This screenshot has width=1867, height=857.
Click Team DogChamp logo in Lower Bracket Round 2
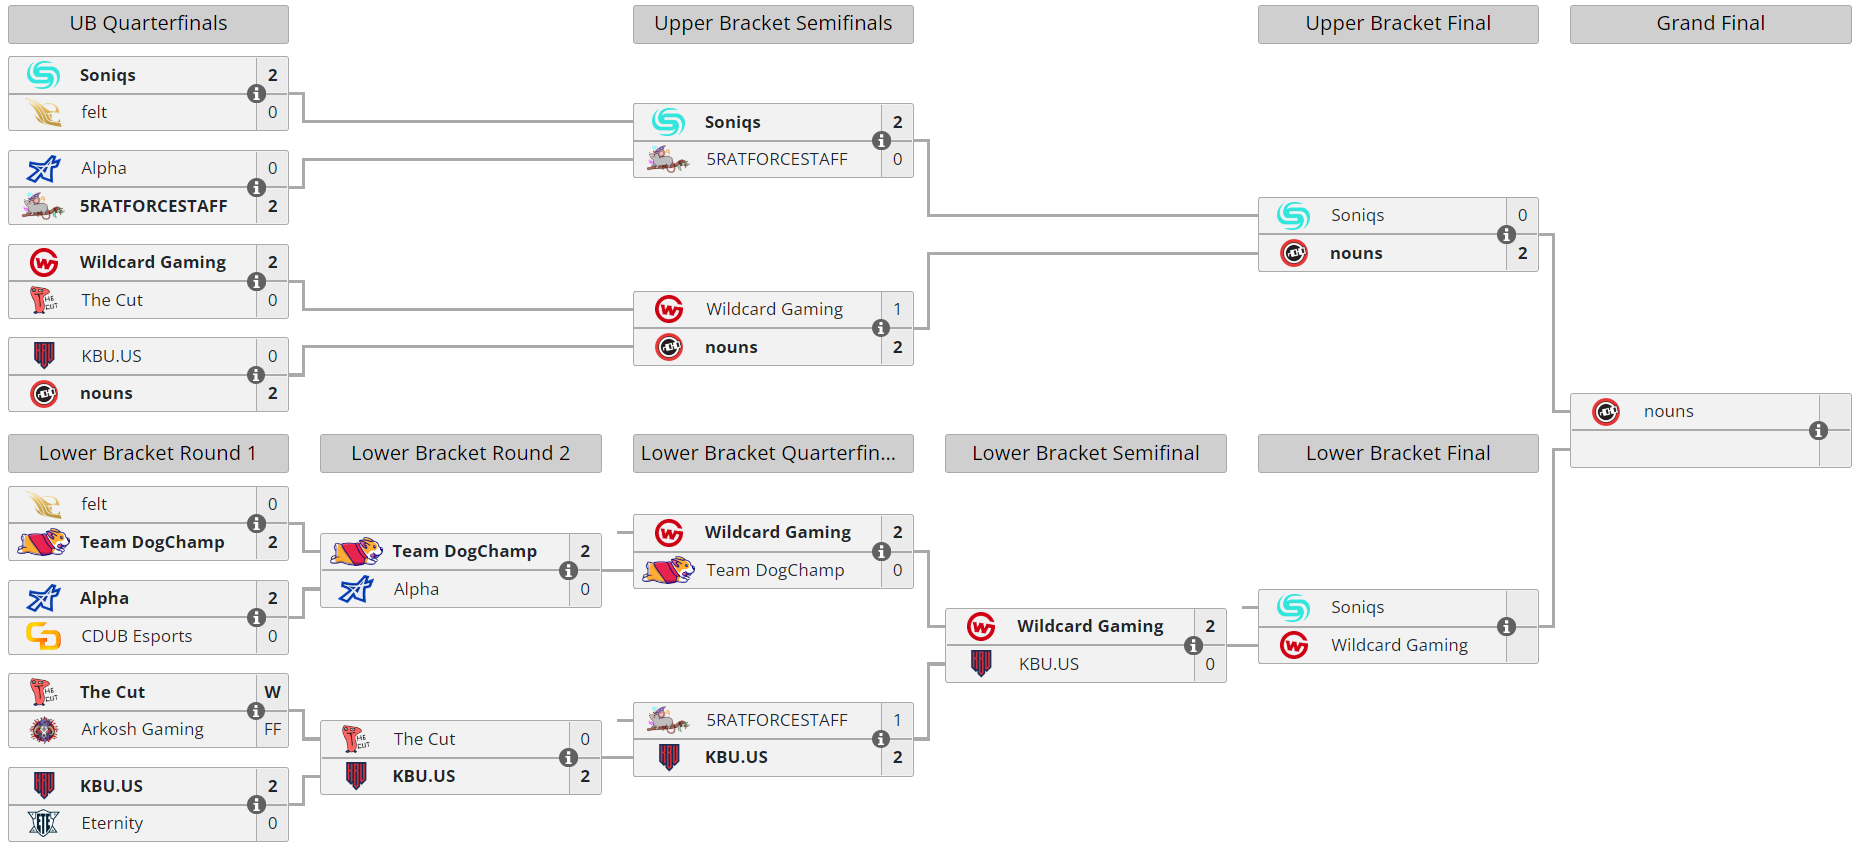356,551
